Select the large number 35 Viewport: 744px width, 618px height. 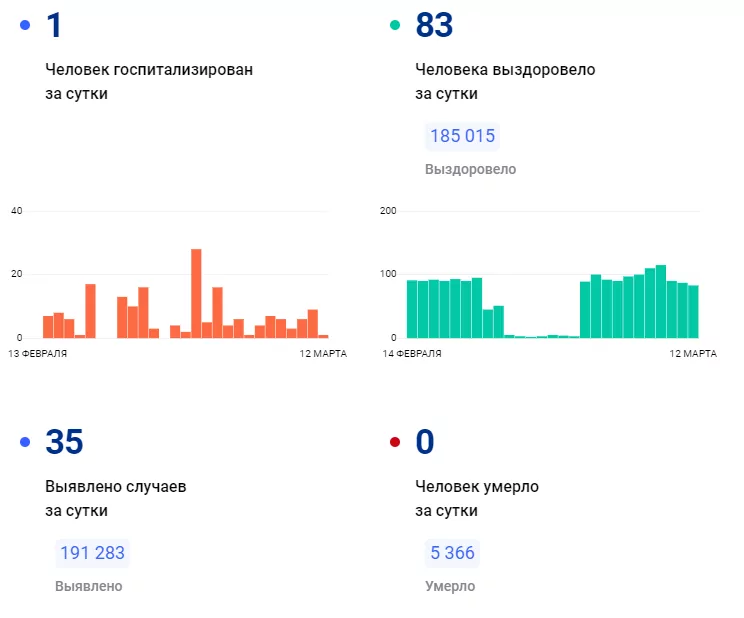[x=65, y=442]
